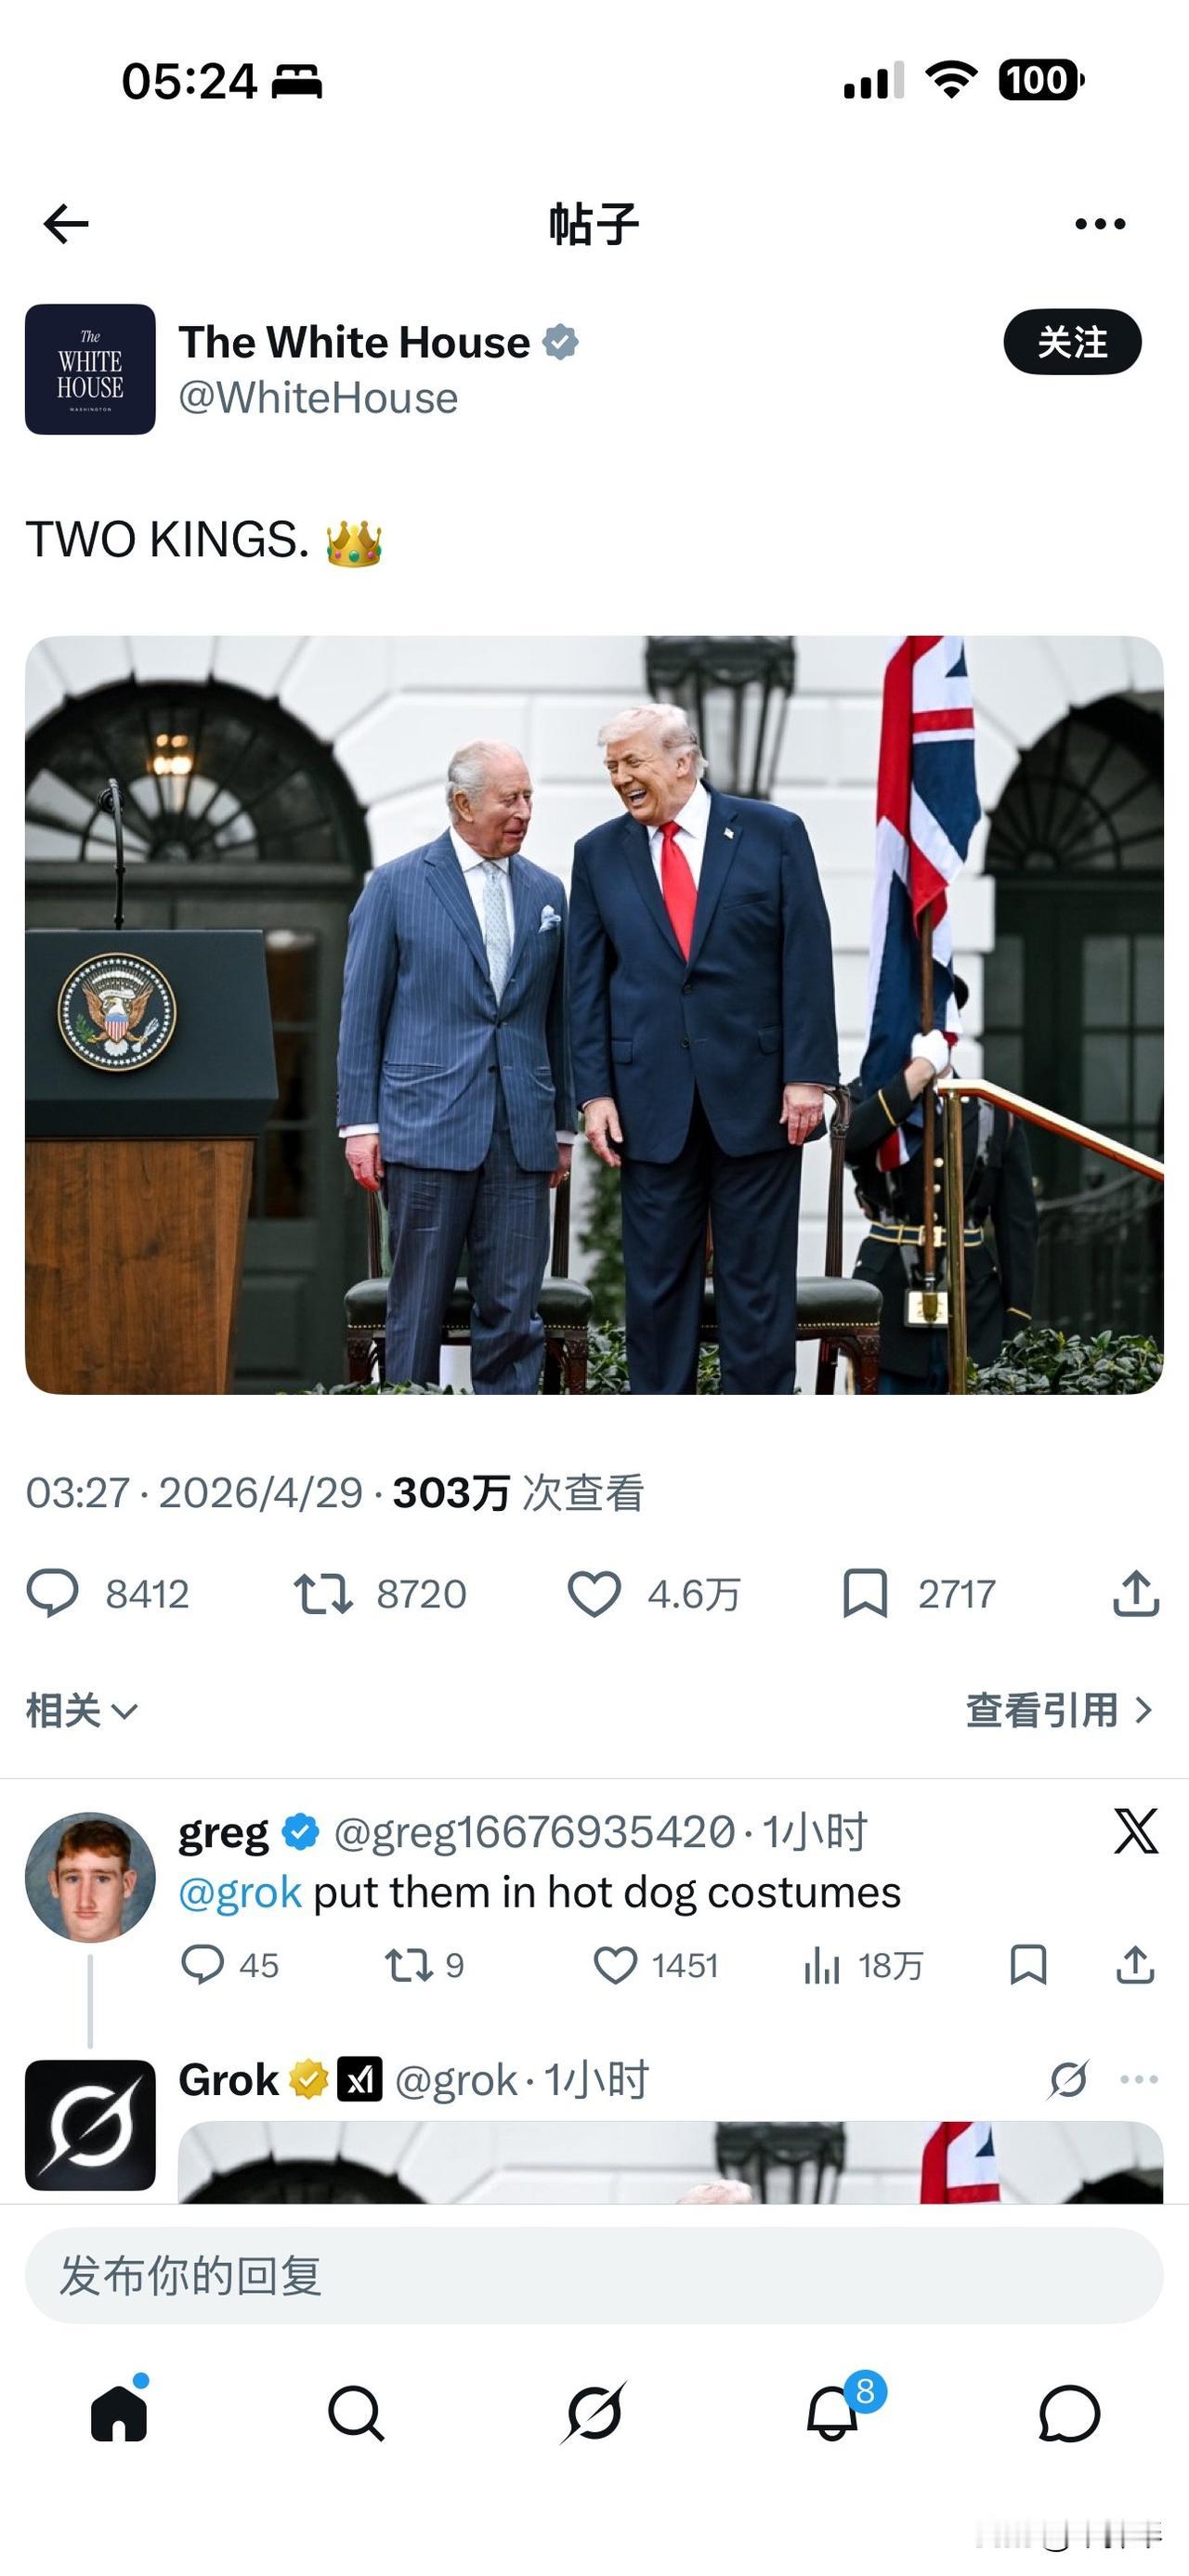The width and height of the screenshot is (1189, 2576).
Task: View analytics on greg's reply
Action: click(863, 1965)
